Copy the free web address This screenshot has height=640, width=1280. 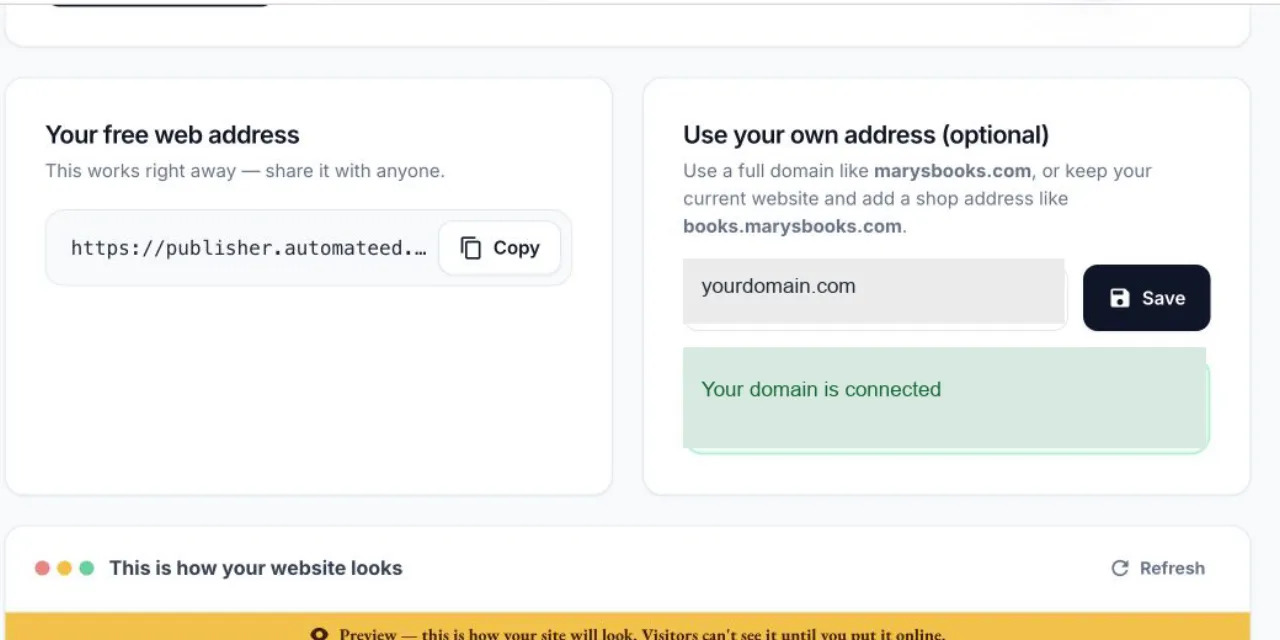click(x=499, y=248)
